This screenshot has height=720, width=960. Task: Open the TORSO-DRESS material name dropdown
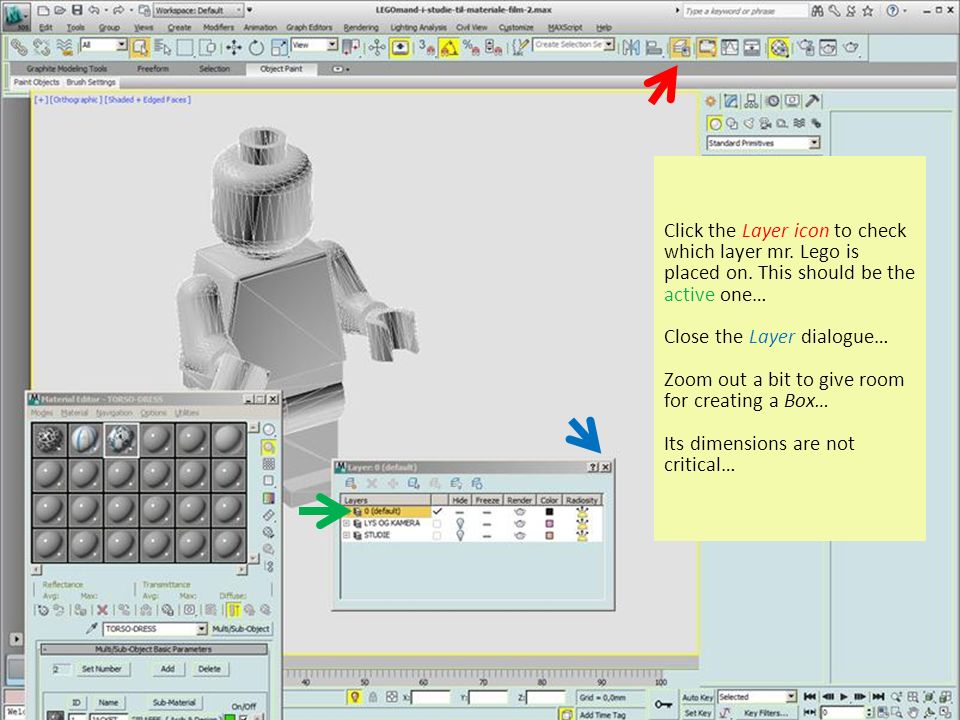tap(156, 629)
